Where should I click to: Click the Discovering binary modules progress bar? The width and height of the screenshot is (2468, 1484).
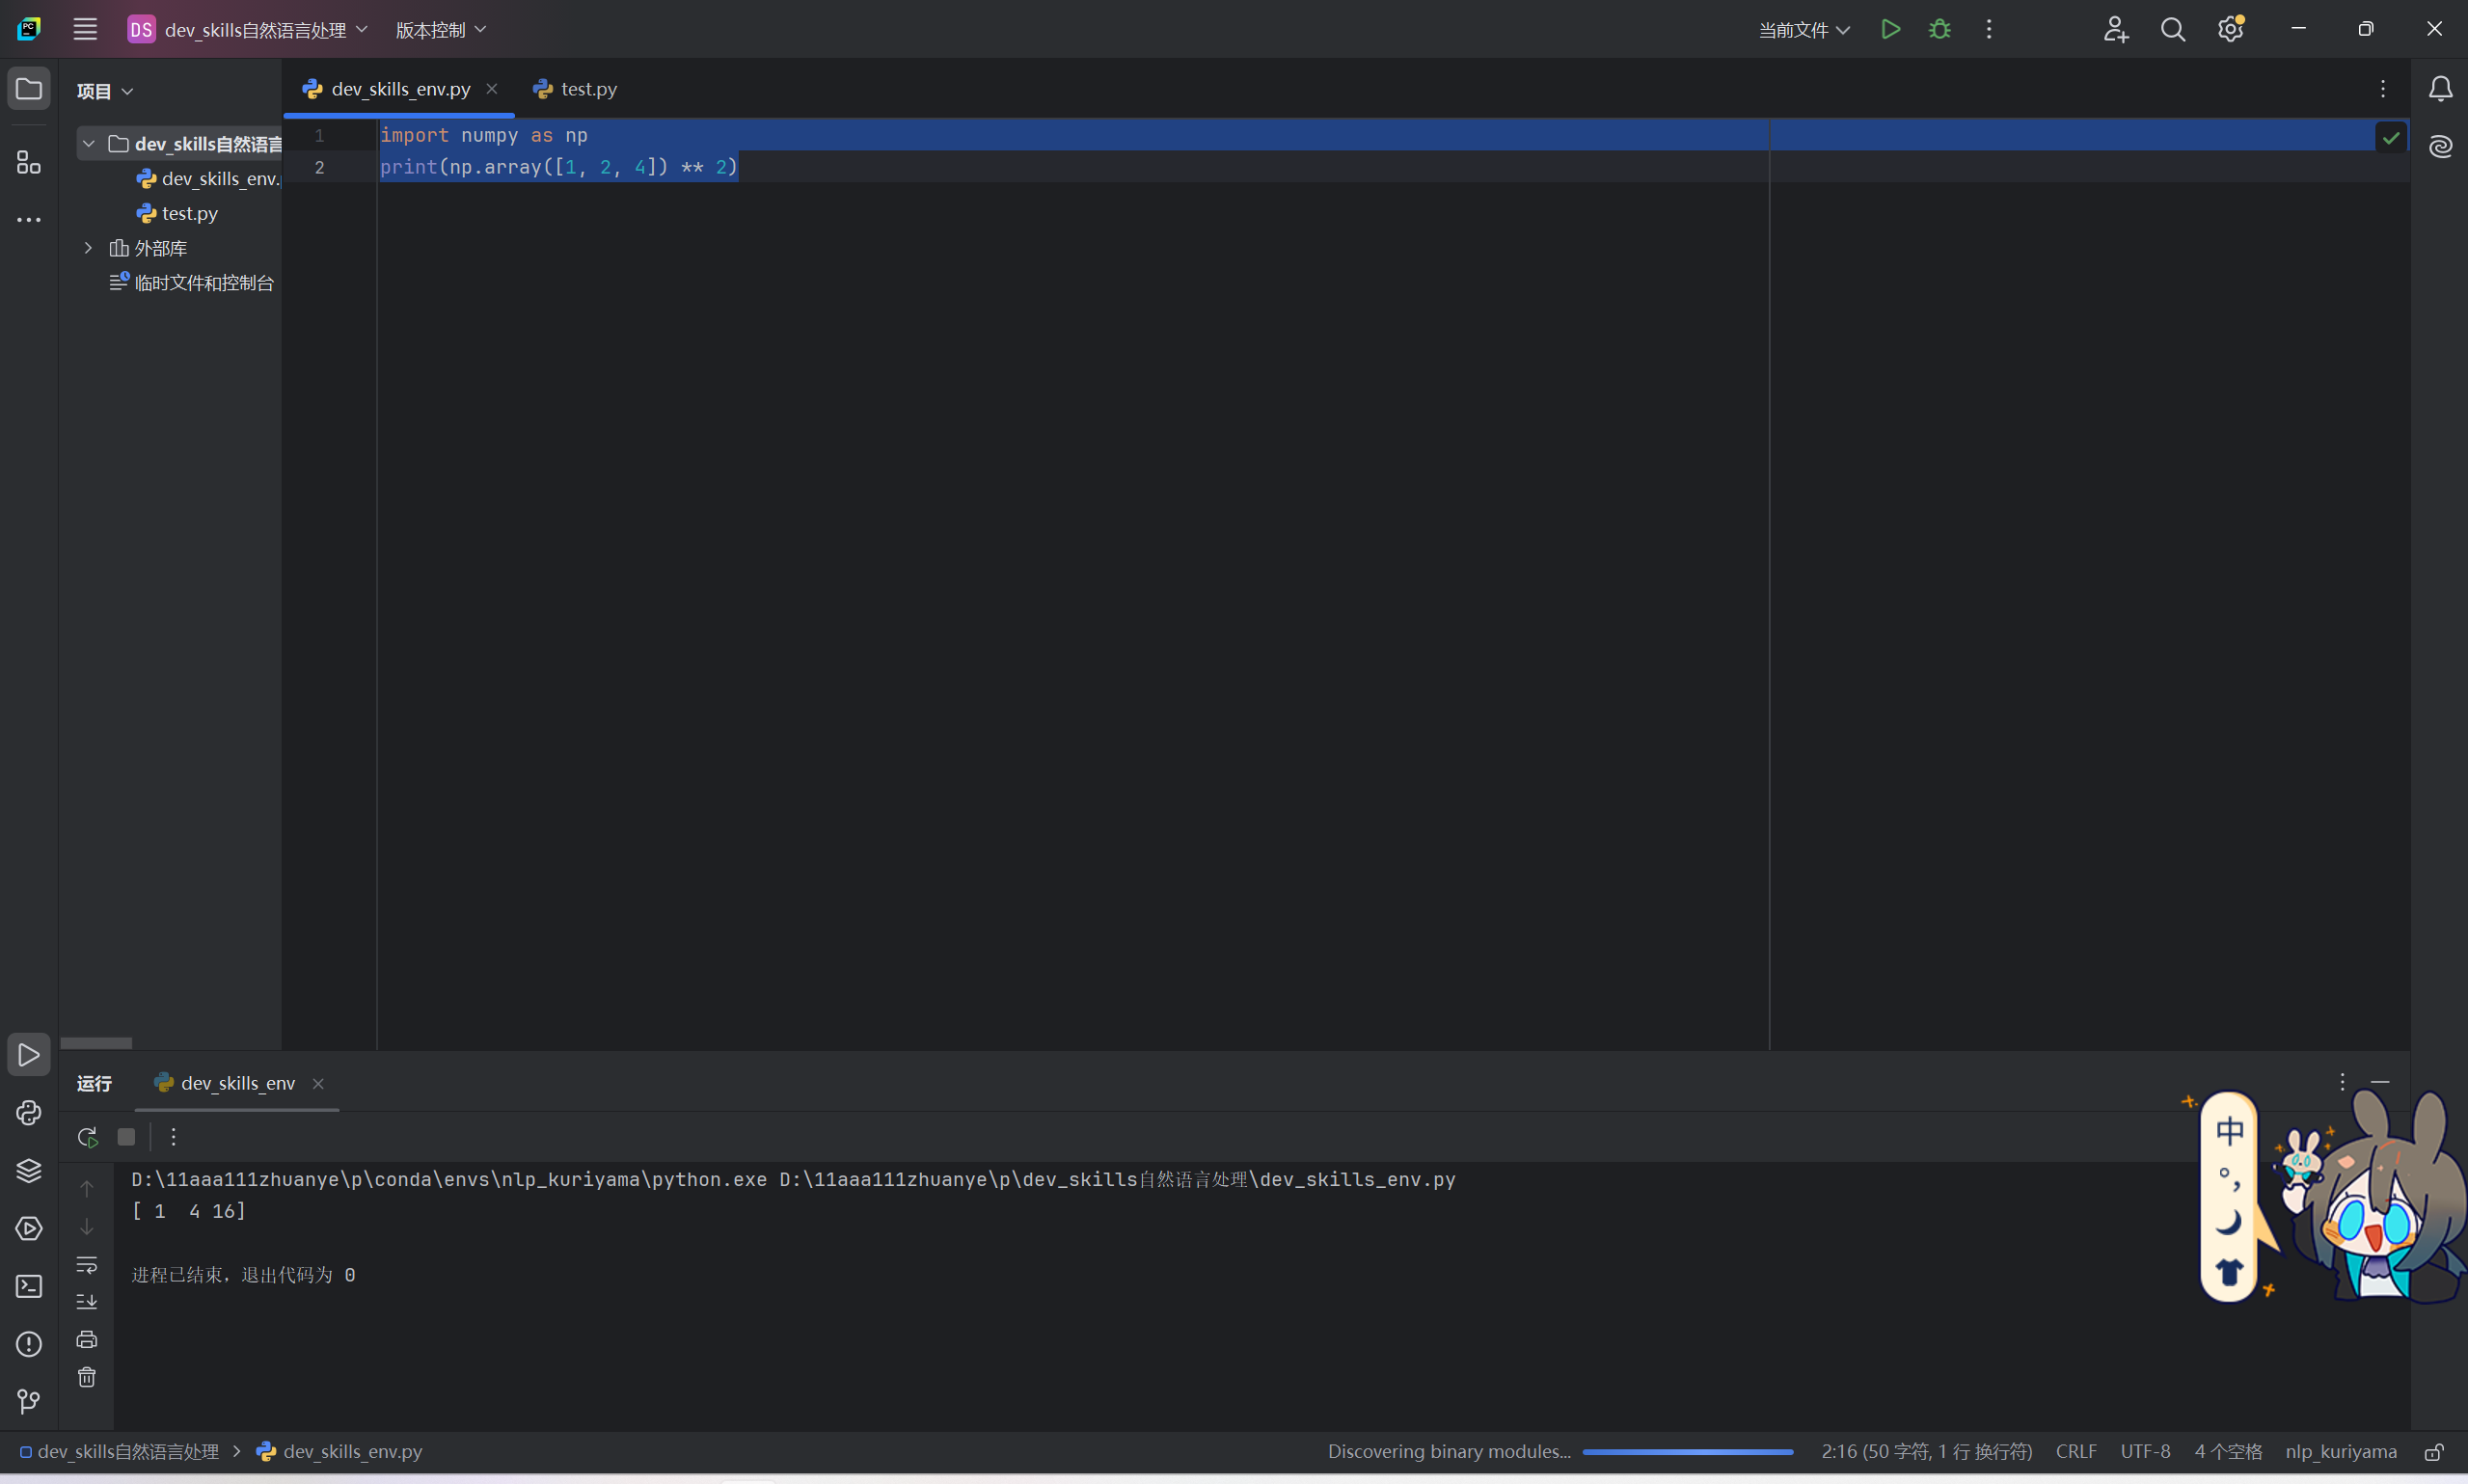click(x=1688, y=1451)
